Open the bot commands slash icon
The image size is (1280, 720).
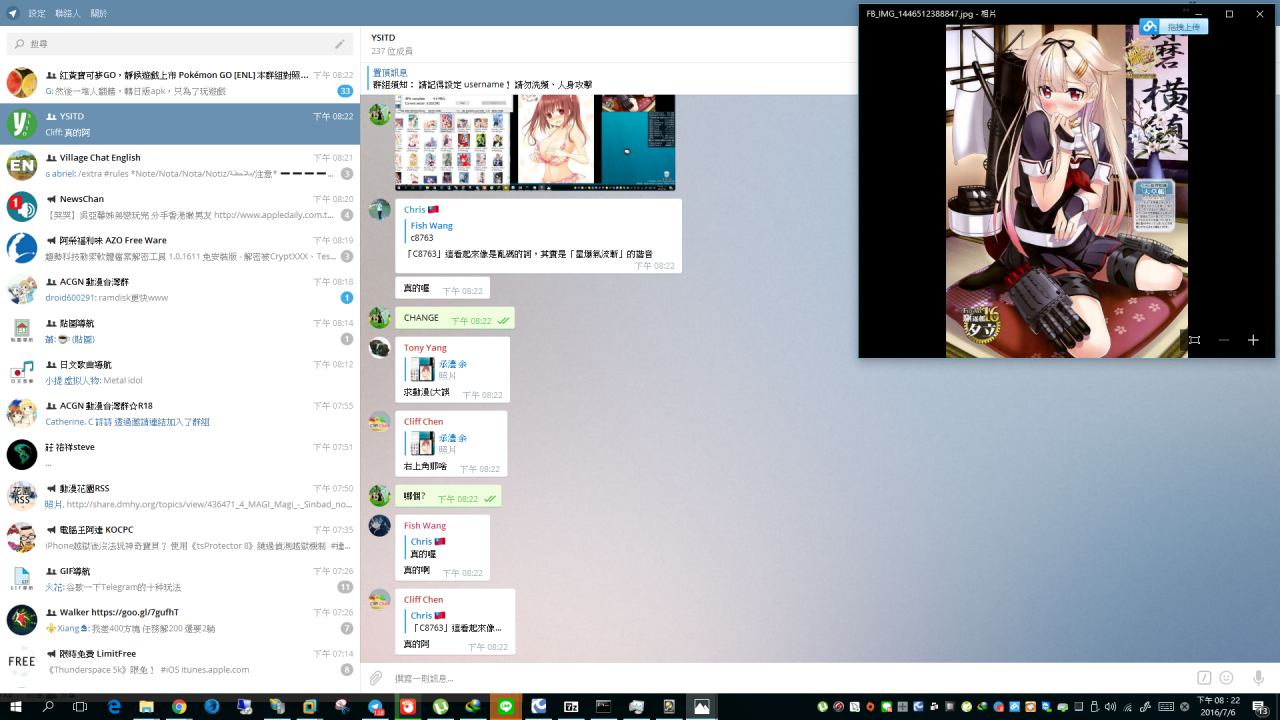coord(1204,678)
